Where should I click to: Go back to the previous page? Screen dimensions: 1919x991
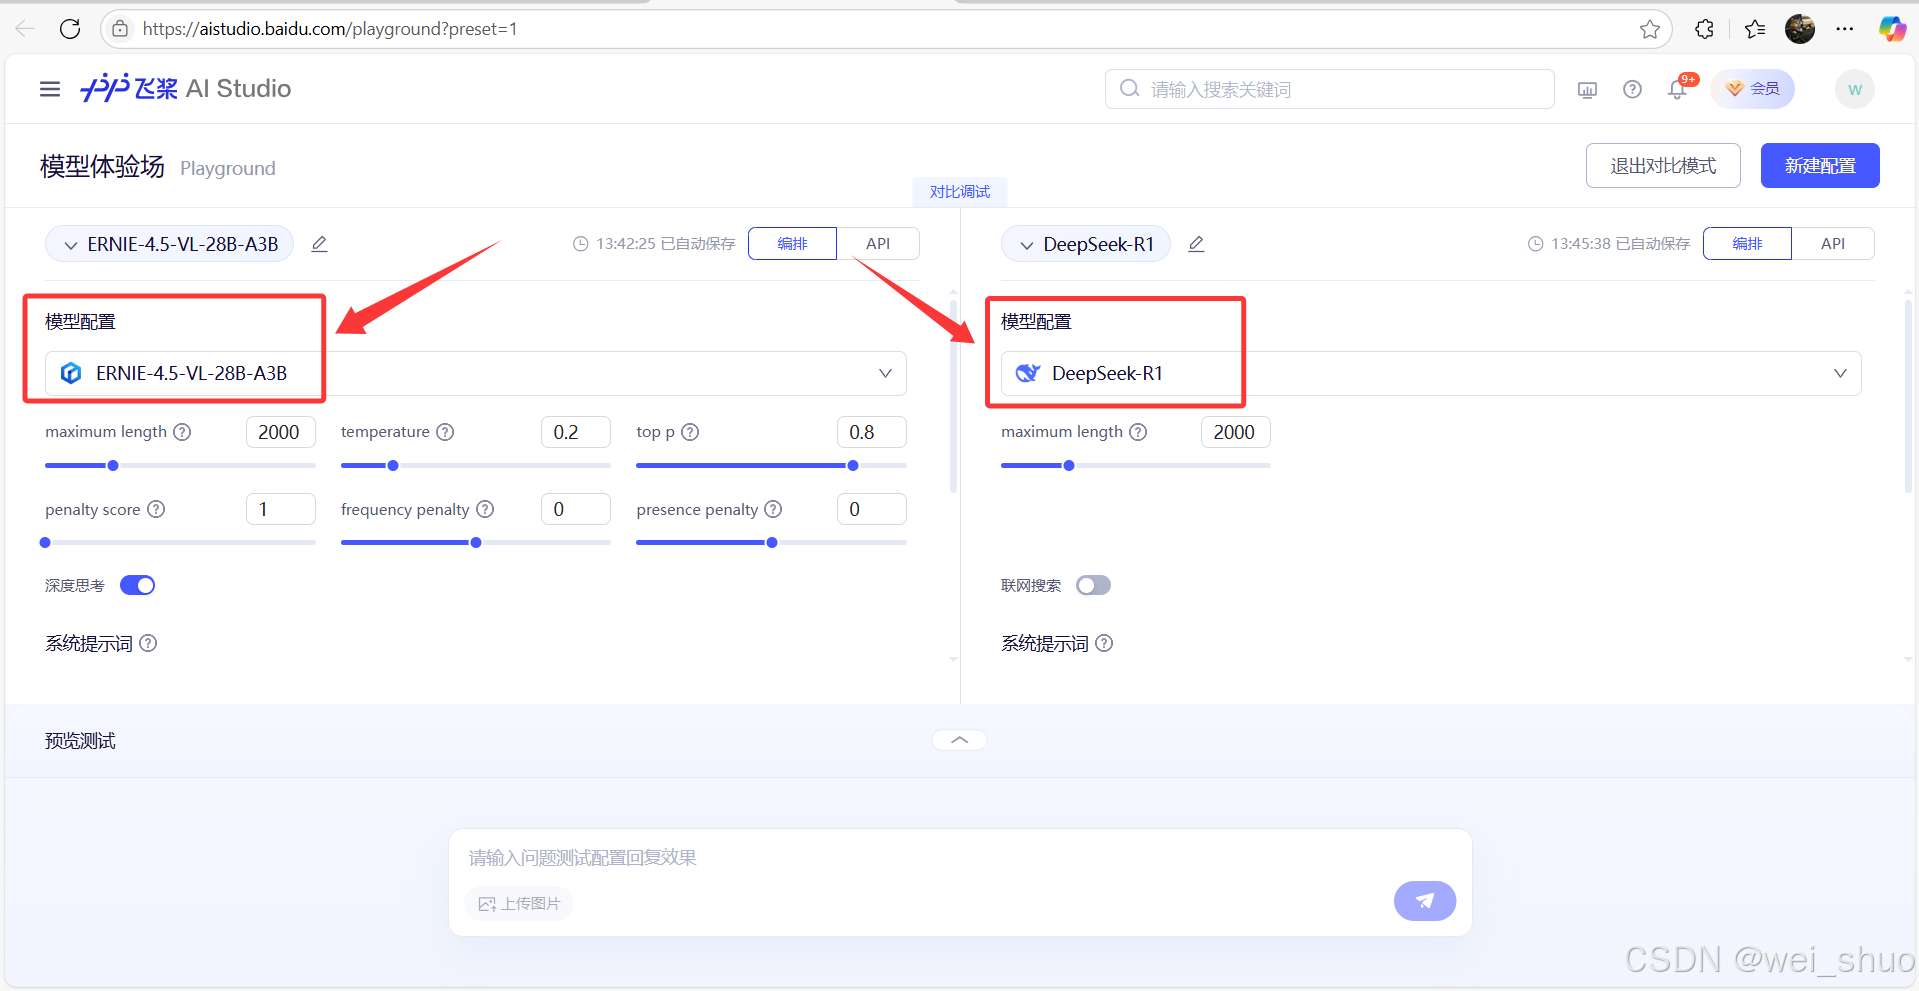point(25,29)
